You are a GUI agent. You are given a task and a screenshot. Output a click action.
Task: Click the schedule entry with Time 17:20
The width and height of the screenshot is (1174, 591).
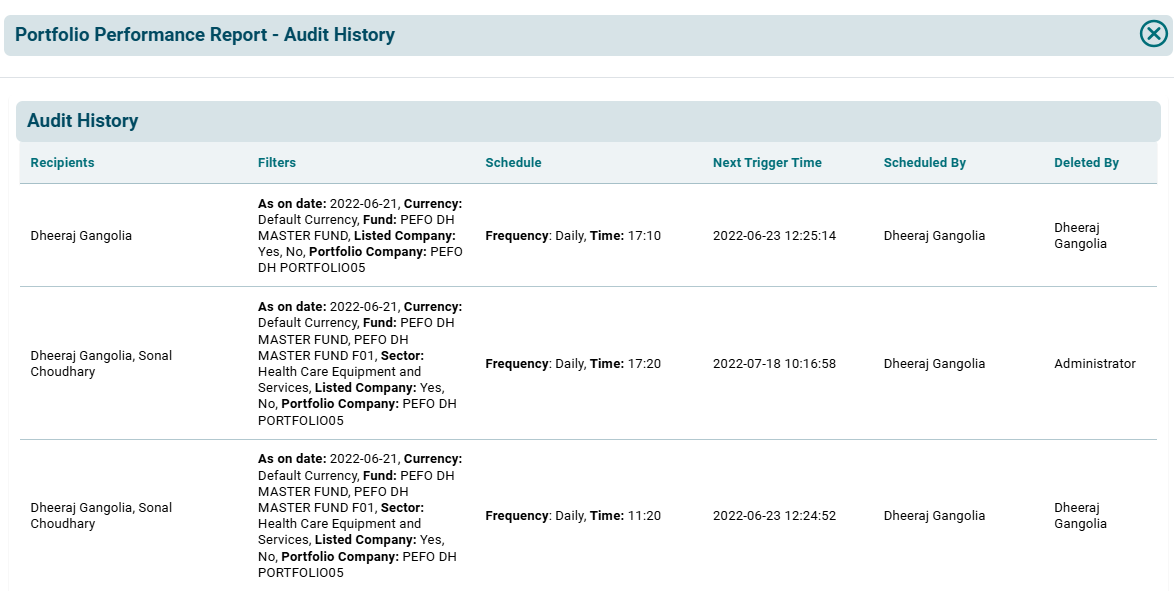[x=573, y=364]
